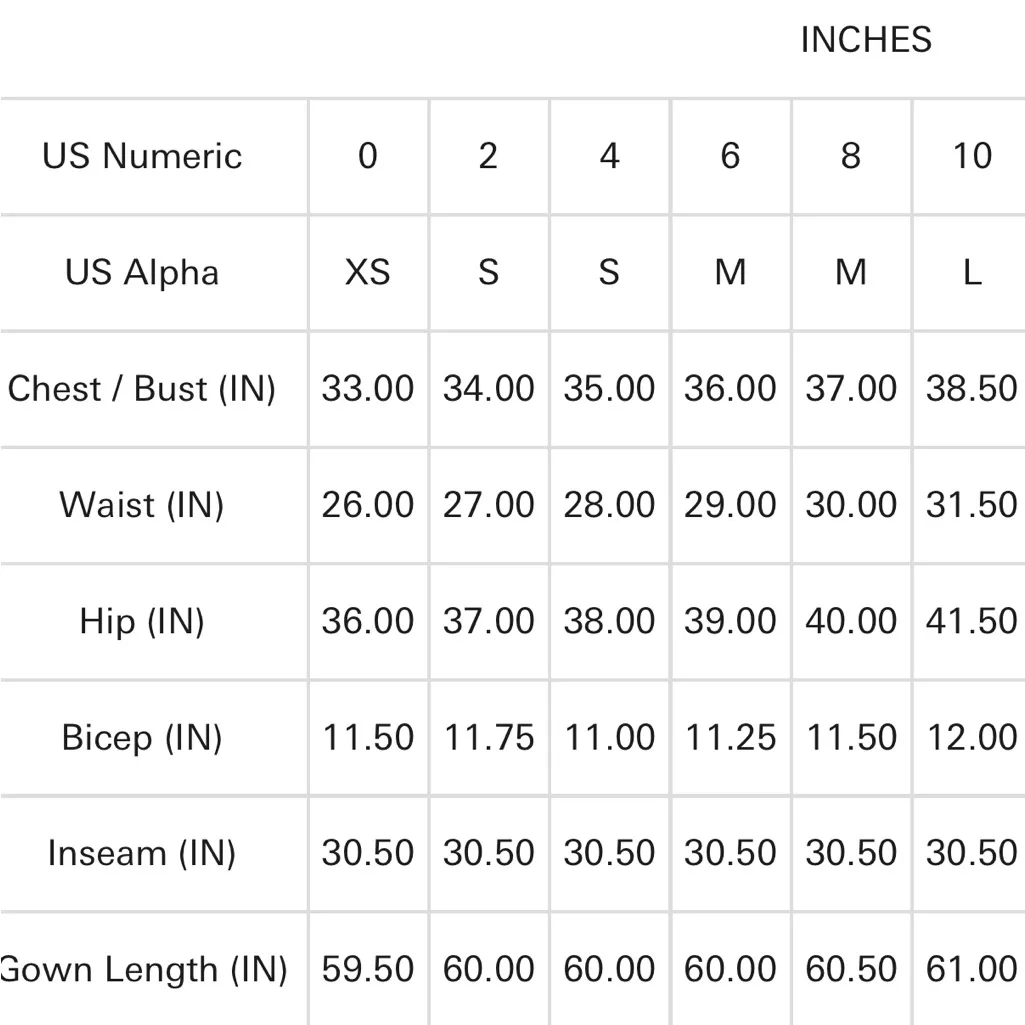
Task: Select the 26.00 waist measurement cell
Action: (x=368, y=504)
